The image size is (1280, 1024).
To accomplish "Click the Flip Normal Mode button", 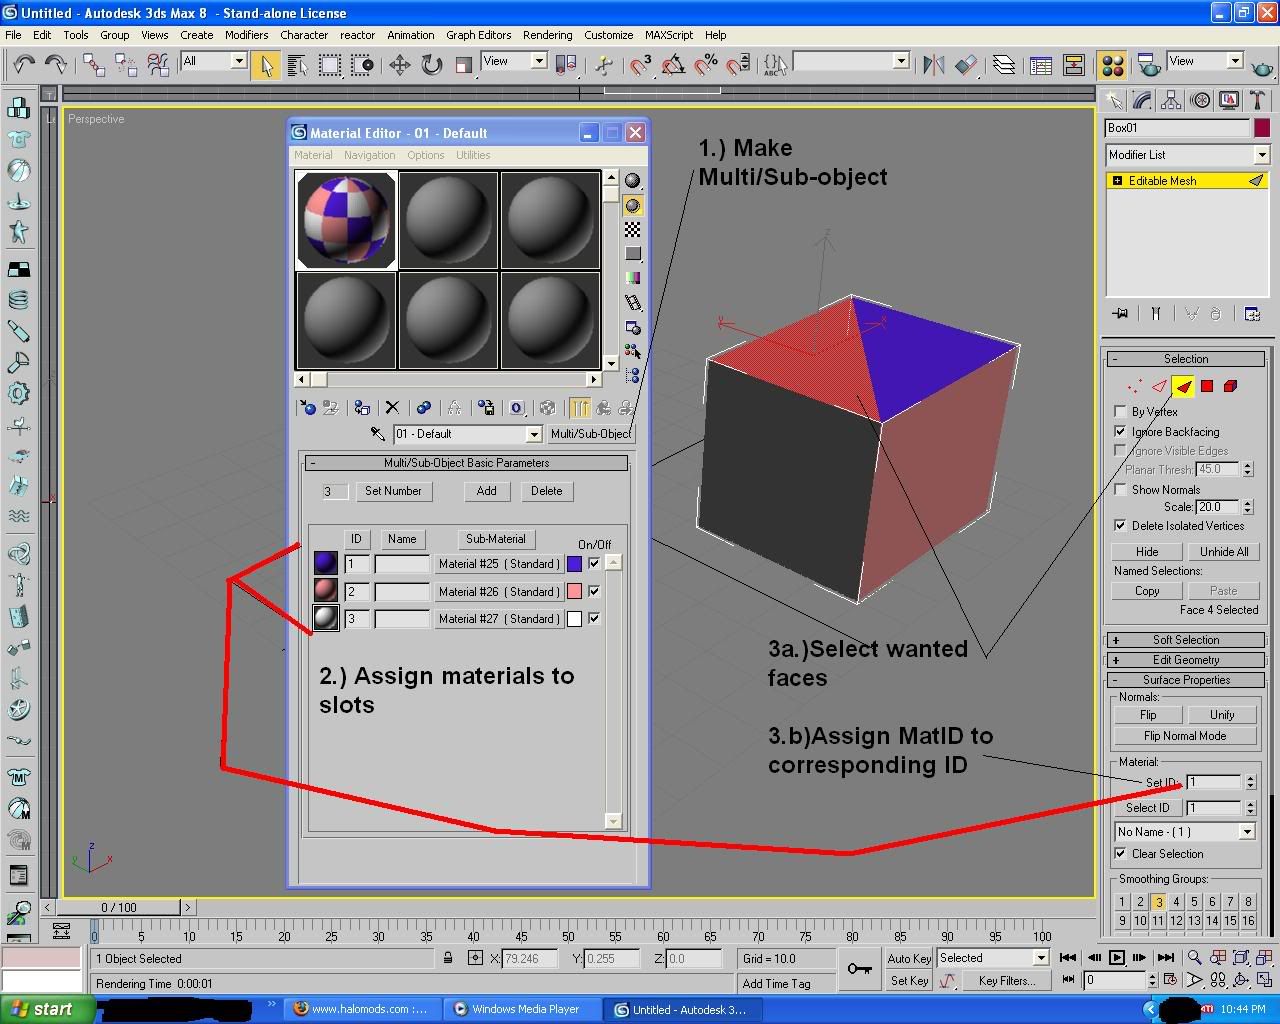I will [1184, 736].
